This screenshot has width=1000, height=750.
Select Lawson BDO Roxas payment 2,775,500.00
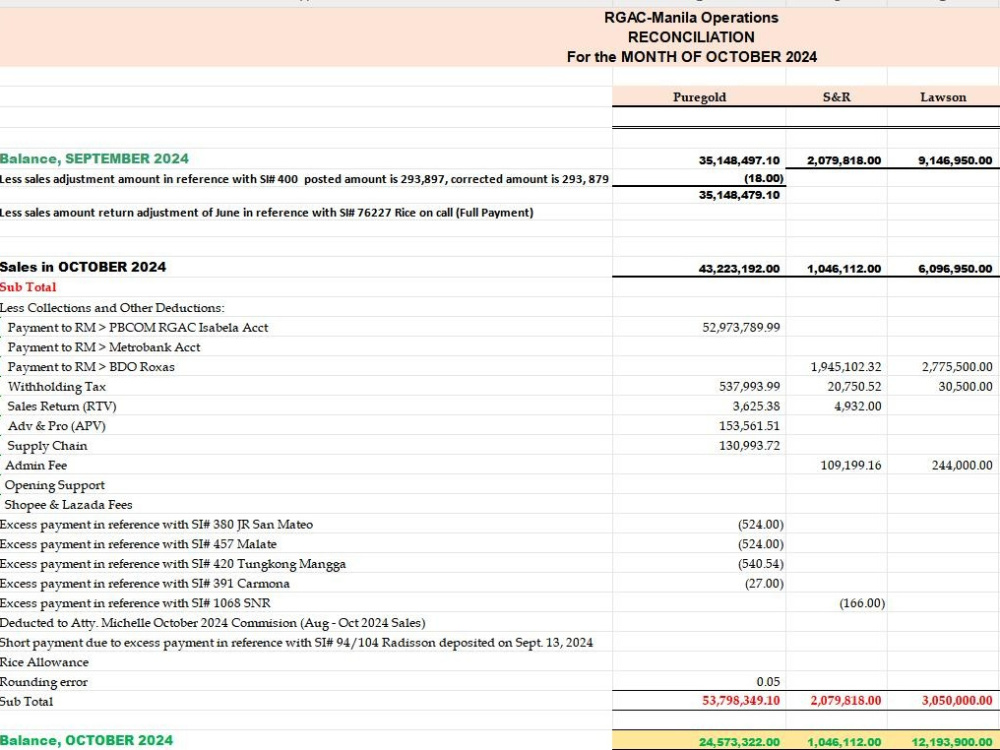[957, 367]
